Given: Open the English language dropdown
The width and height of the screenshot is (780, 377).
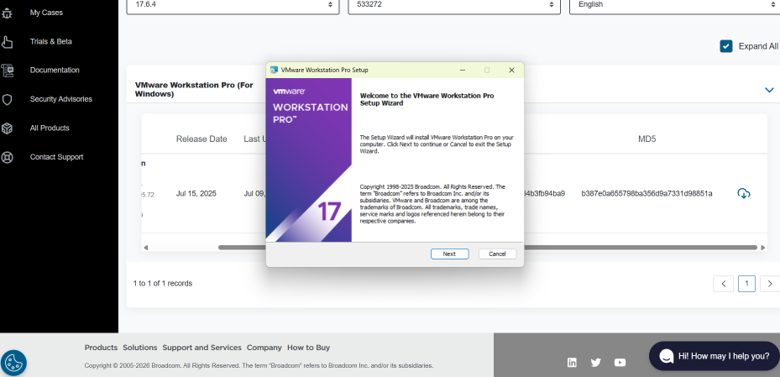Looking at the screenshot, I should (675, 5).
